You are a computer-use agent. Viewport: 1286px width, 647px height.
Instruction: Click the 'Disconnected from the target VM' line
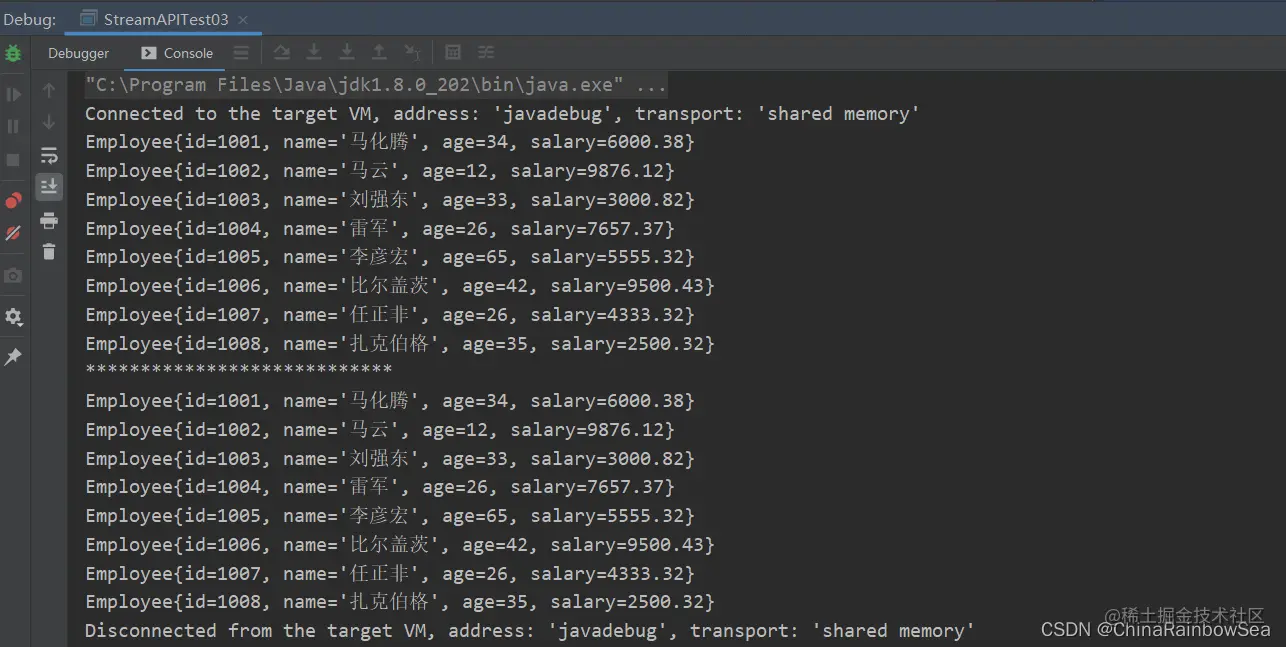pyautogui.click(x=530, y=631)
